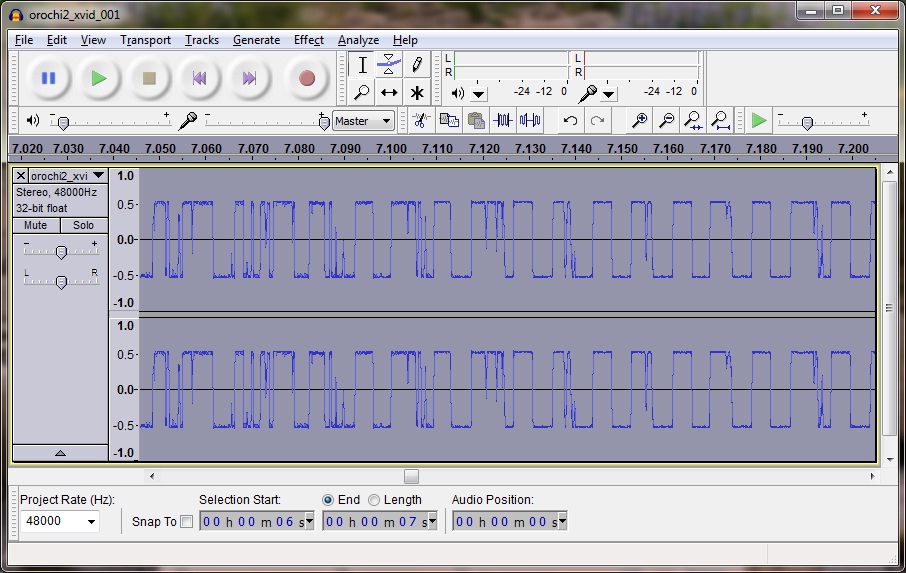Start recording with the Record button
This screenshot has width=906, height=573.
coord(307,78)
